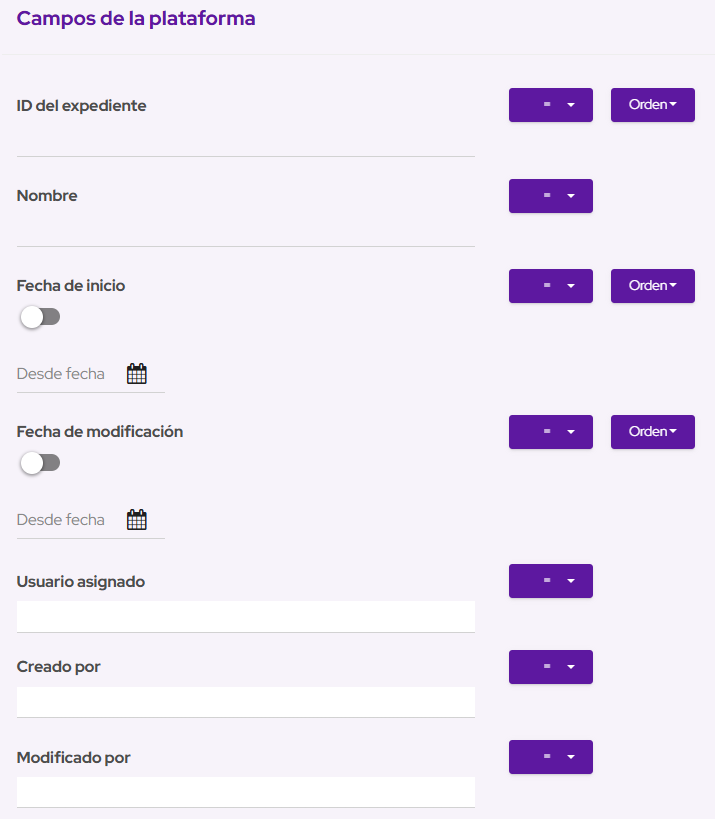Image resolution: width=715 pixels, height=819 pixels.
Task: Open operator dropdown for Creado por
Action: pyautogui.click(x=551, y=667)
